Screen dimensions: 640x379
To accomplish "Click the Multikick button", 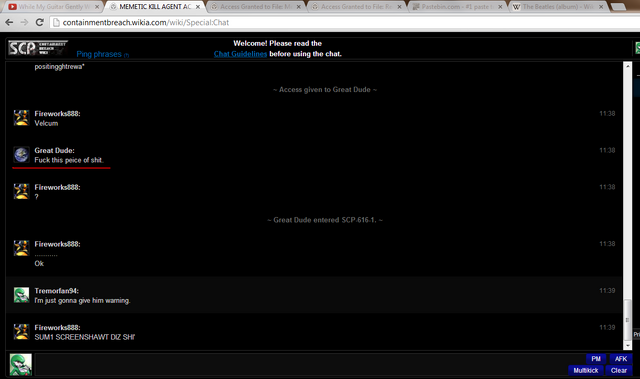I will 585,370.
